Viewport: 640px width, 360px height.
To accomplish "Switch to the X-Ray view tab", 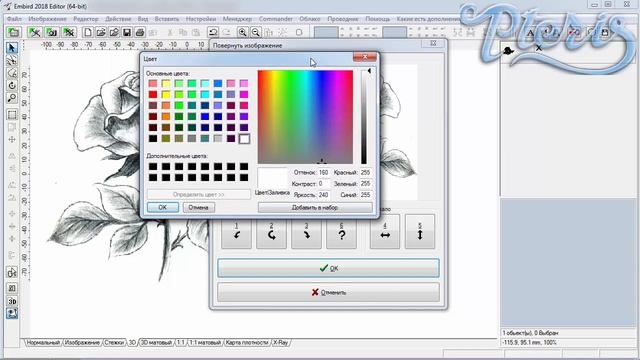I will click(280, 342).
